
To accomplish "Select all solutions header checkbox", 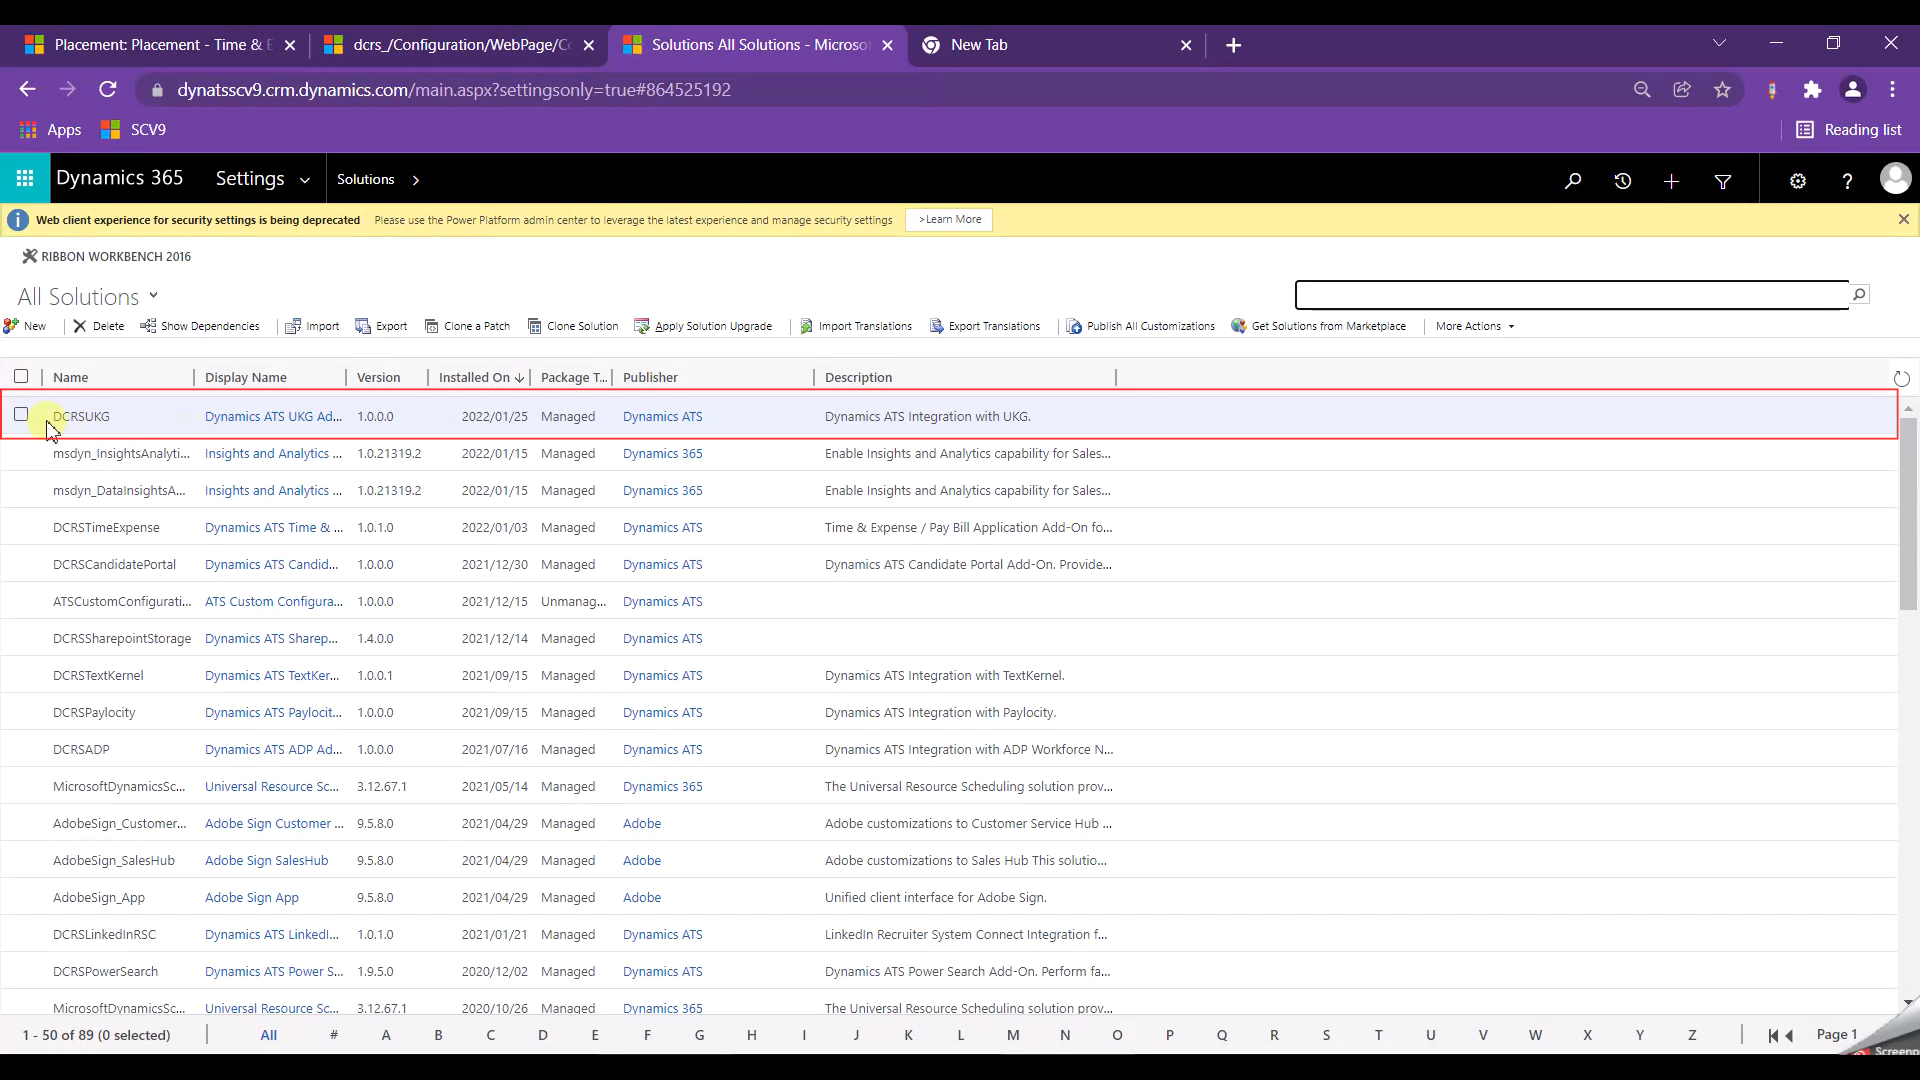I will (x=21, y=376).
